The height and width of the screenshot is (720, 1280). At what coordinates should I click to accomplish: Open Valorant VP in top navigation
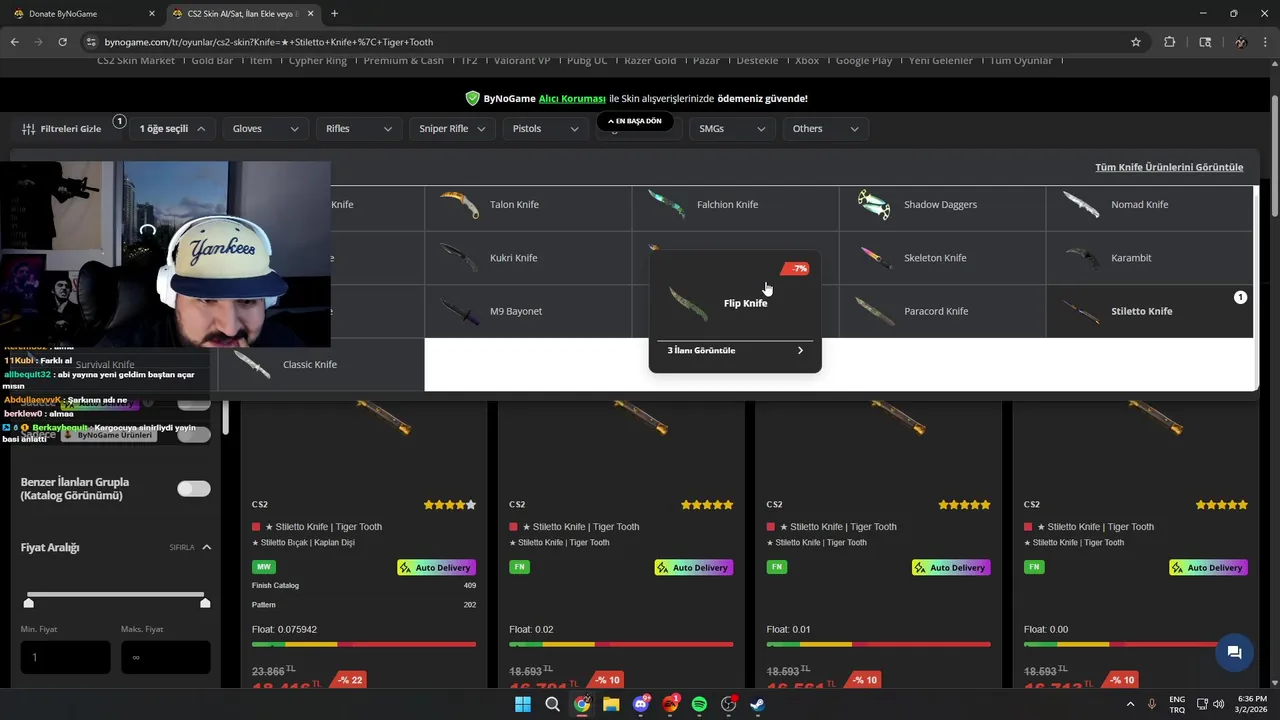[522, 61]
